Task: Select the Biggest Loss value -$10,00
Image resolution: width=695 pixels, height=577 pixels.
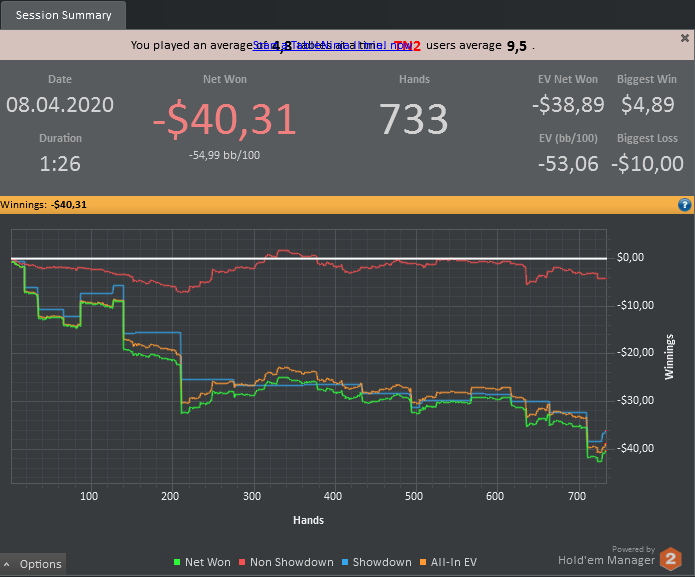Action: (648, 164)
